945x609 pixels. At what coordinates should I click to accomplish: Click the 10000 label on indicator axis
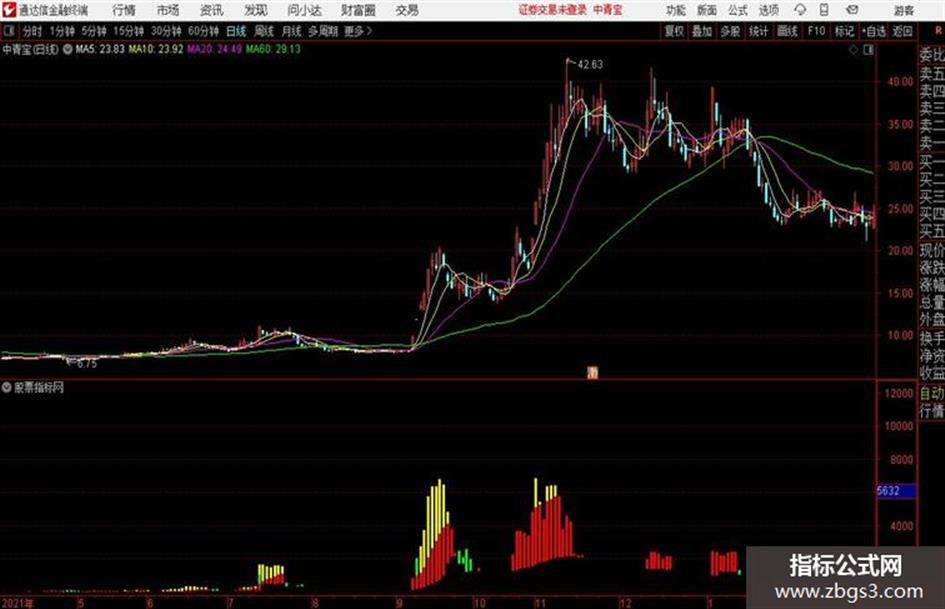899,426
